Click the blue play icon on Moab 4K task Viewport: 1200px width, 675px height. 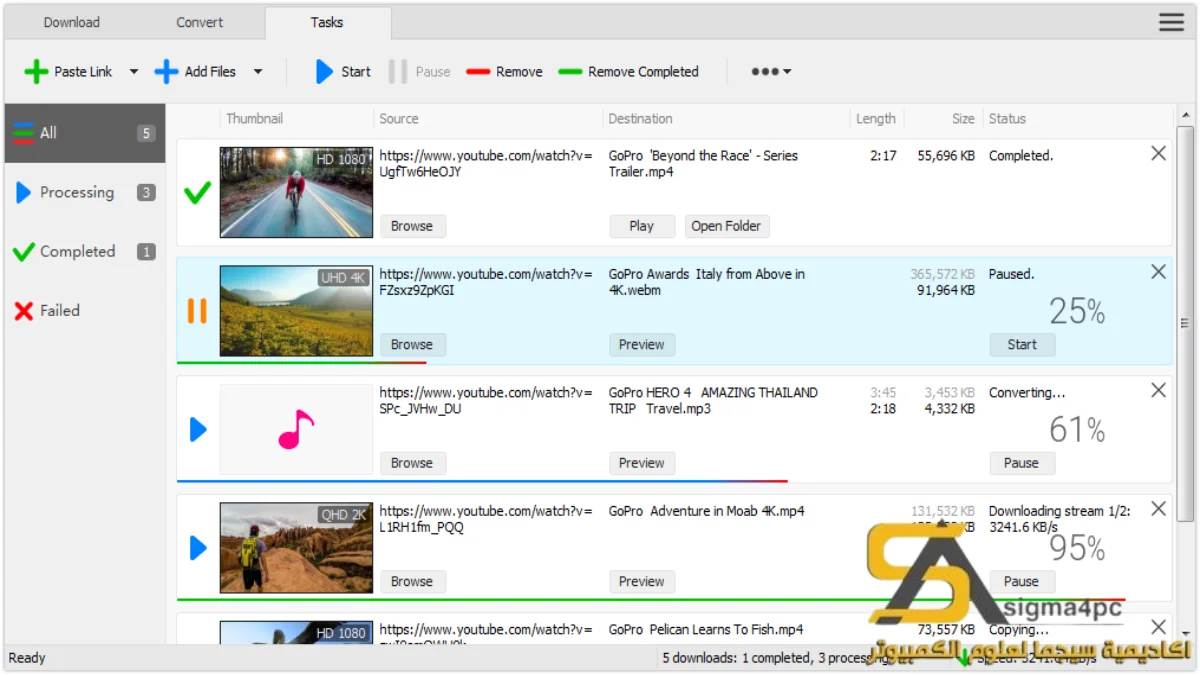198,548
